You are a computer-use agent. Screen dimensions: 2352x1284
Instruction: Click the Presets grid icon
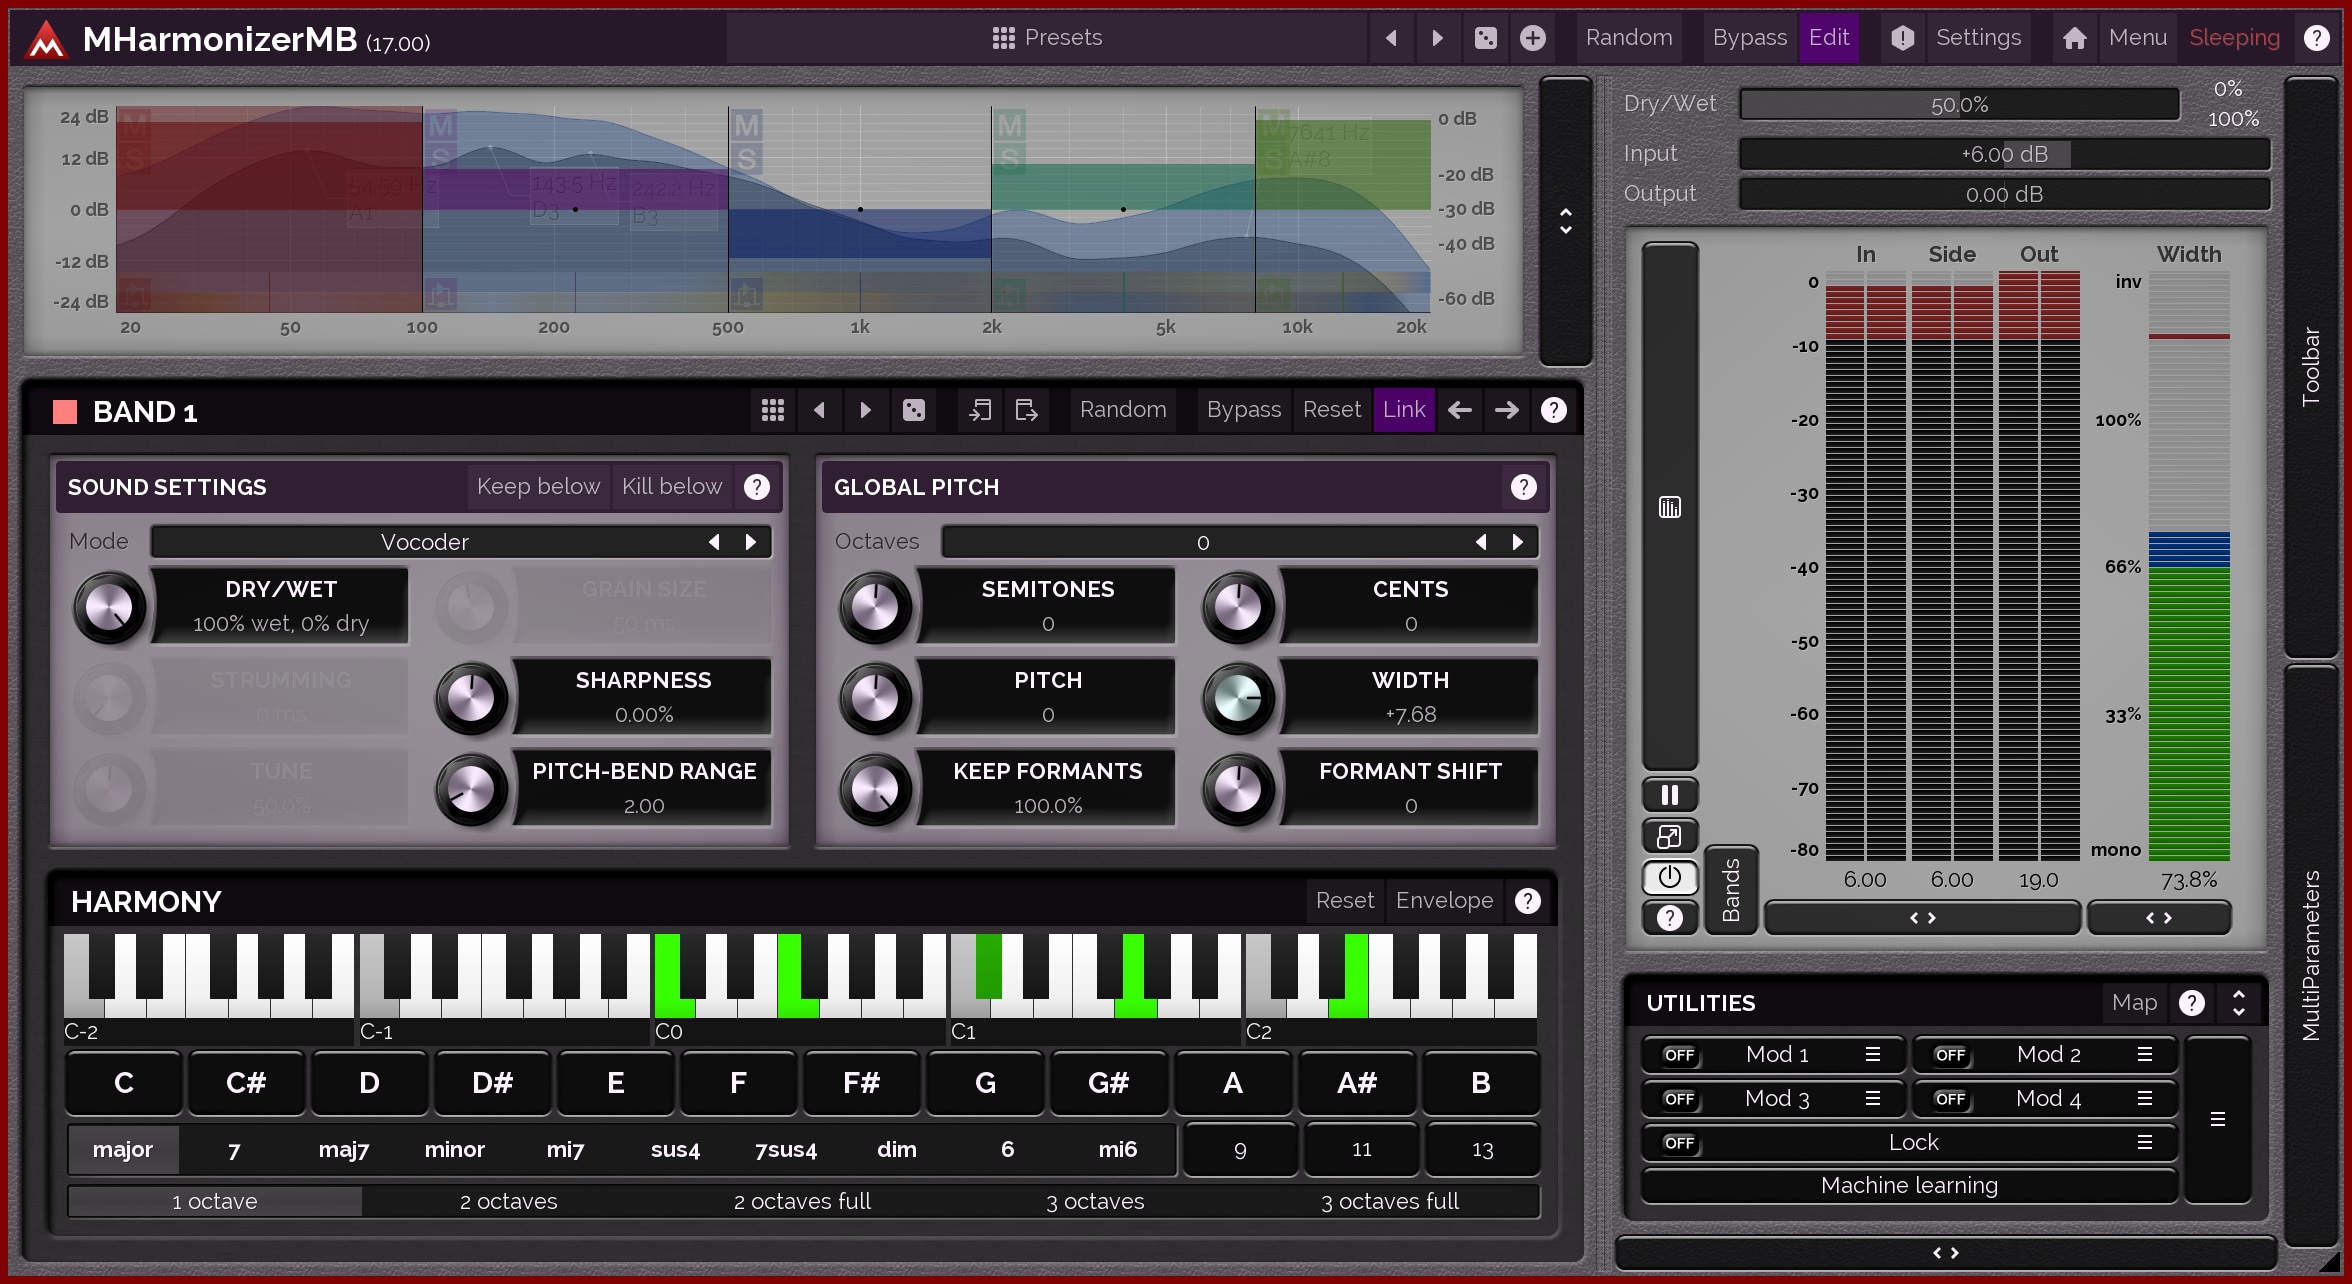coord(1003,38)
